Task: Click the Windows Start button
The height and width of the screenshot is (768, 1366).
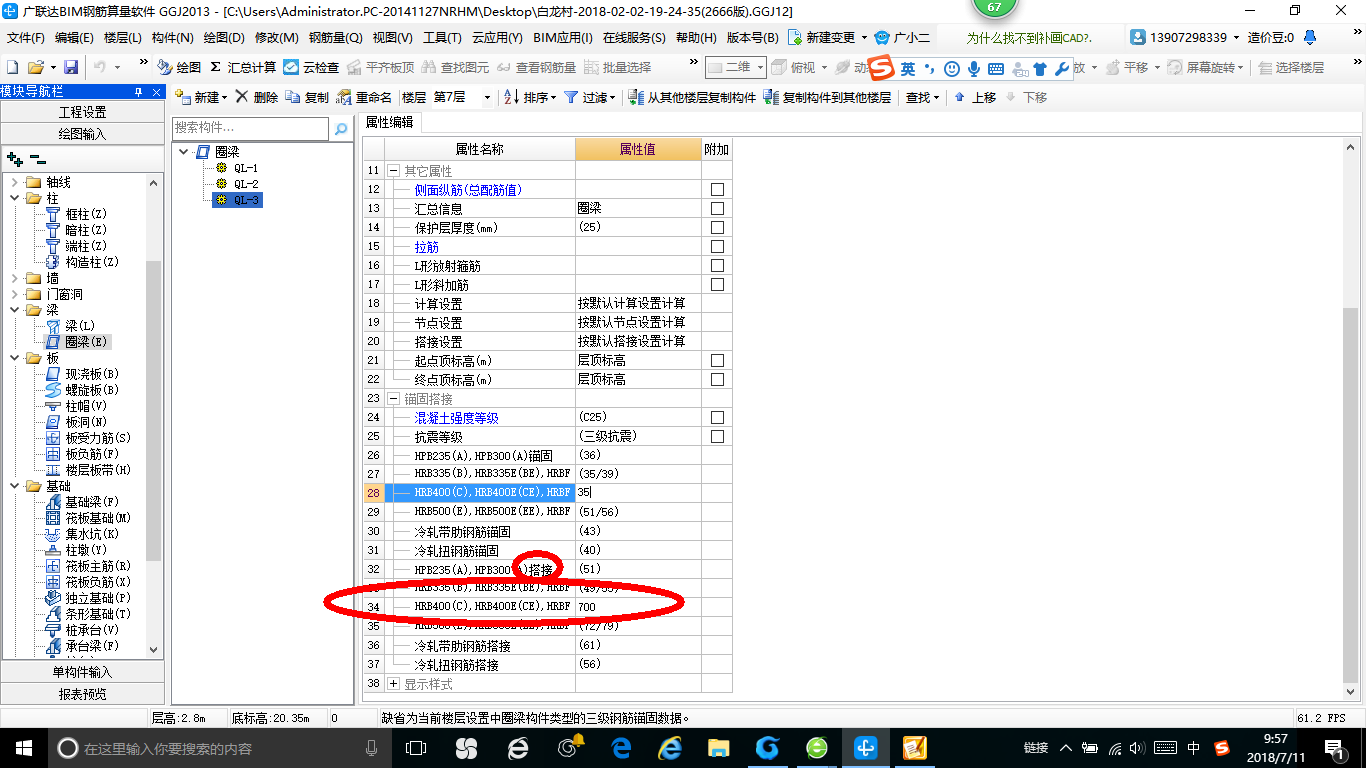Action: point(23,748)
